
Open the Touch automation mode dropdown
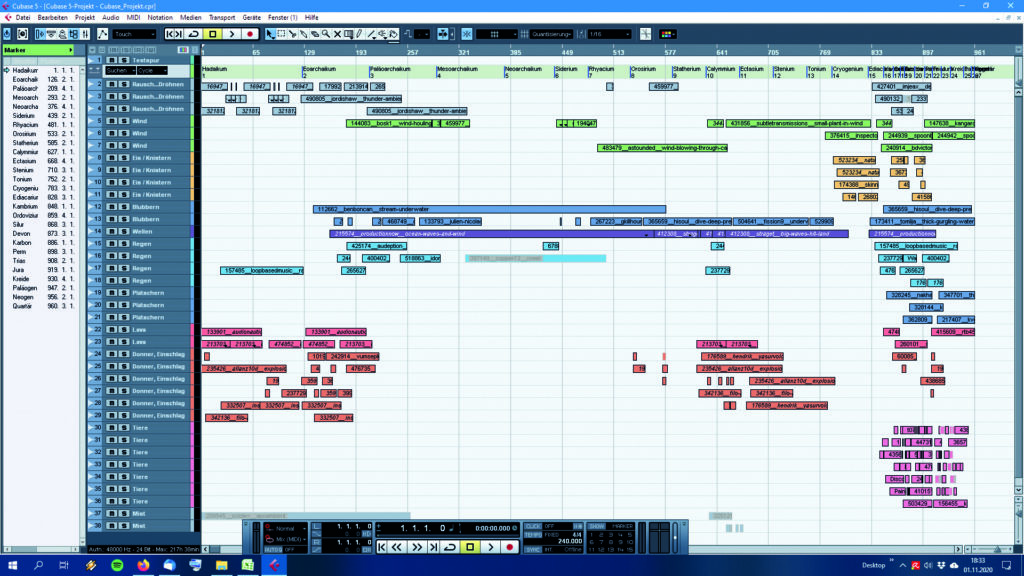[x=135, y=34]
